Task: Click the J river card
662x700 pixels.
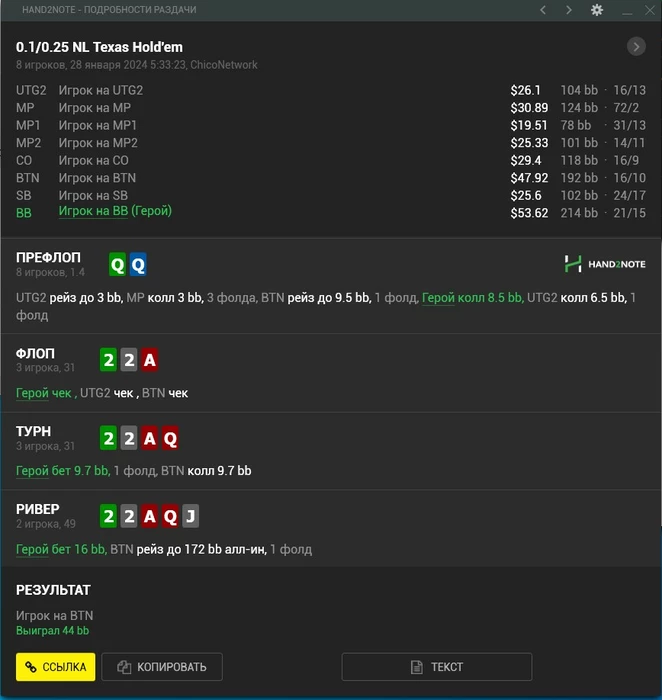Action: (x=191, y=516)
